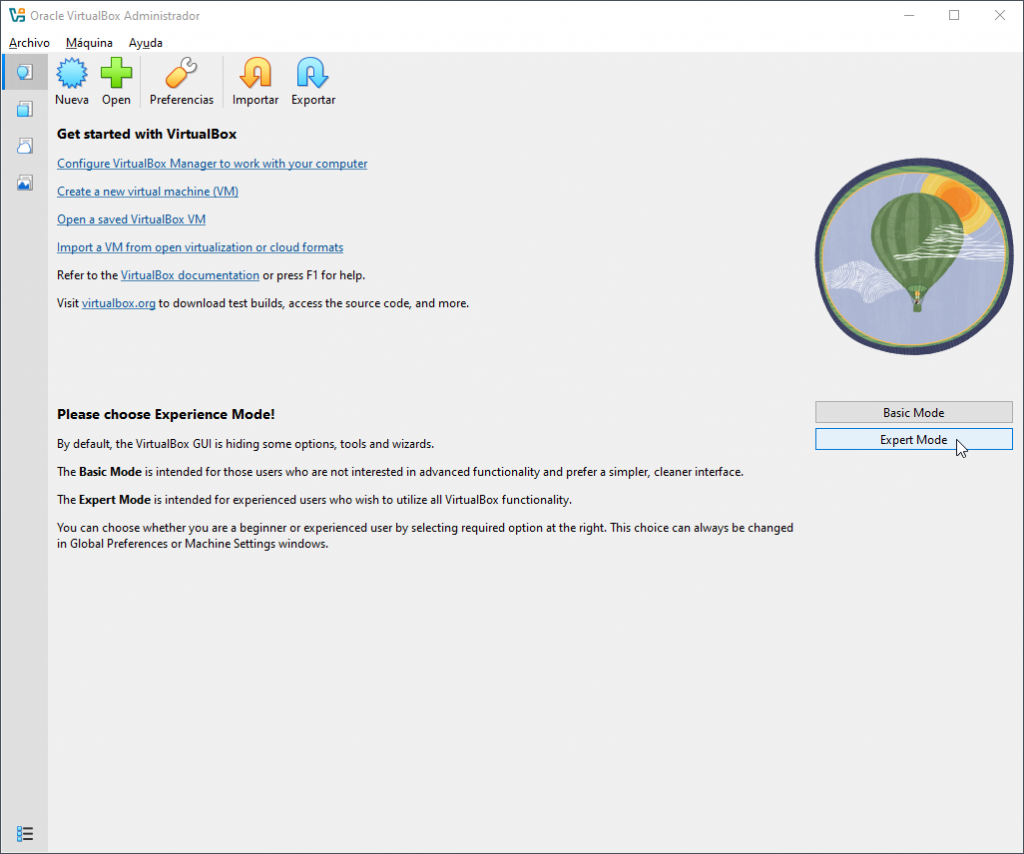1024x854 pixels.
Task: Choose the Basic Mode button
Action: tap(913, 412)
